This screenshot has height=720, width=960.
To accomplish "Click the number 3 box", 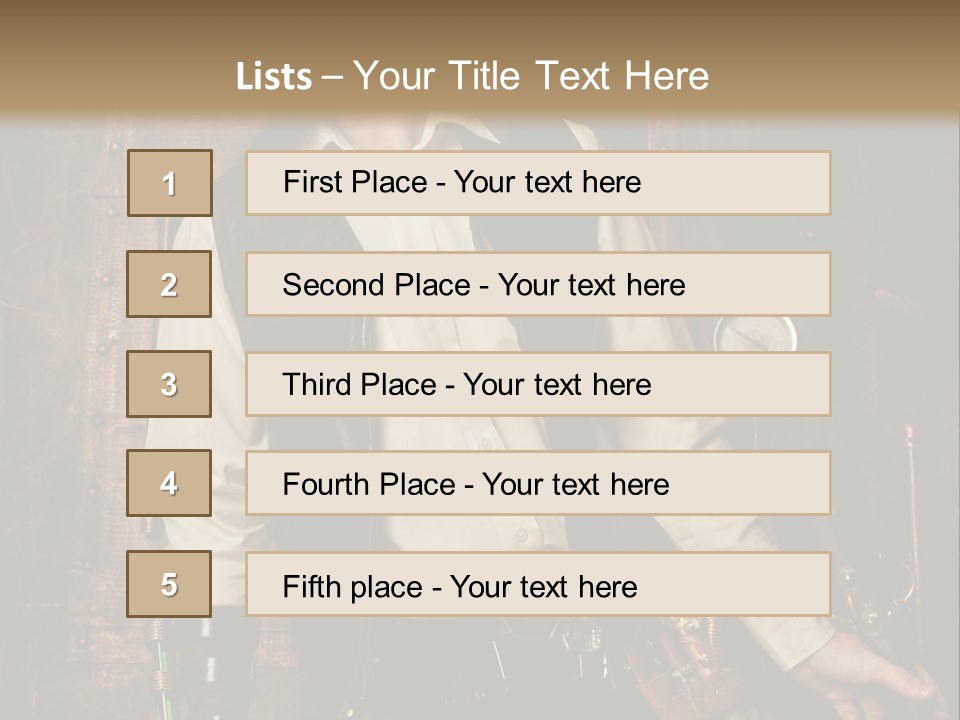I will point(170,384).
